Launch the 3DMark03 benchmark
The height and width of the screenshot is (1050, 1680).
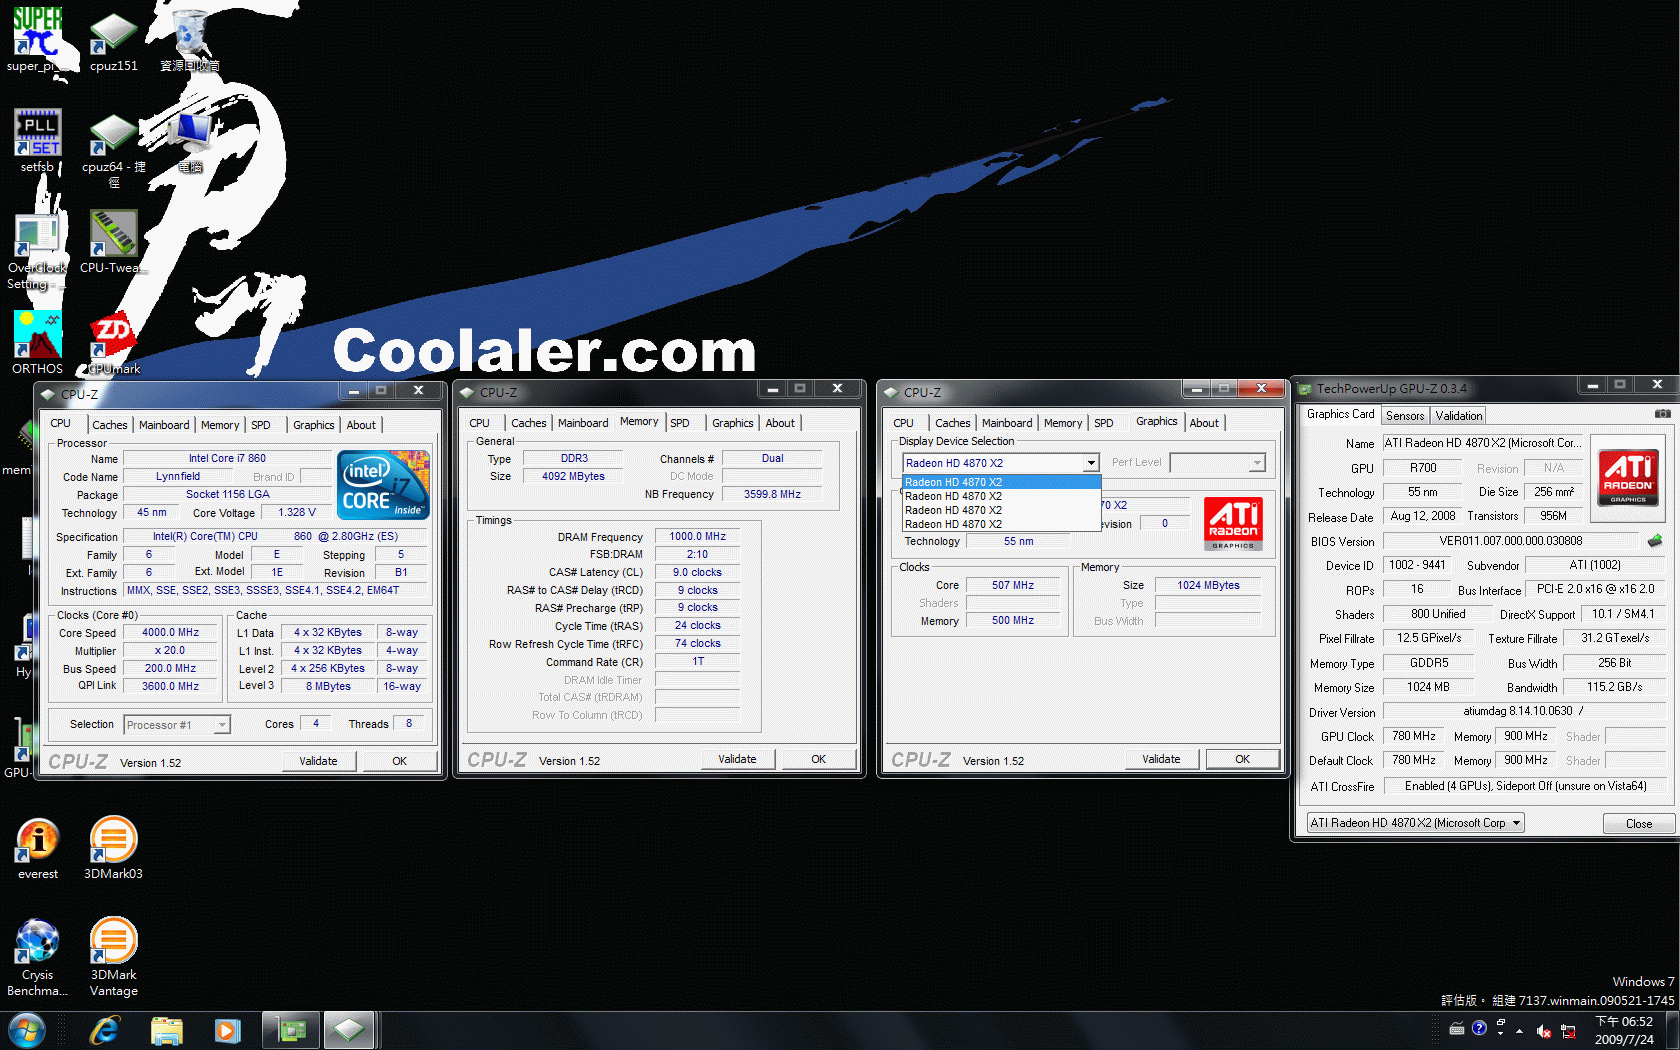[113, 840]
